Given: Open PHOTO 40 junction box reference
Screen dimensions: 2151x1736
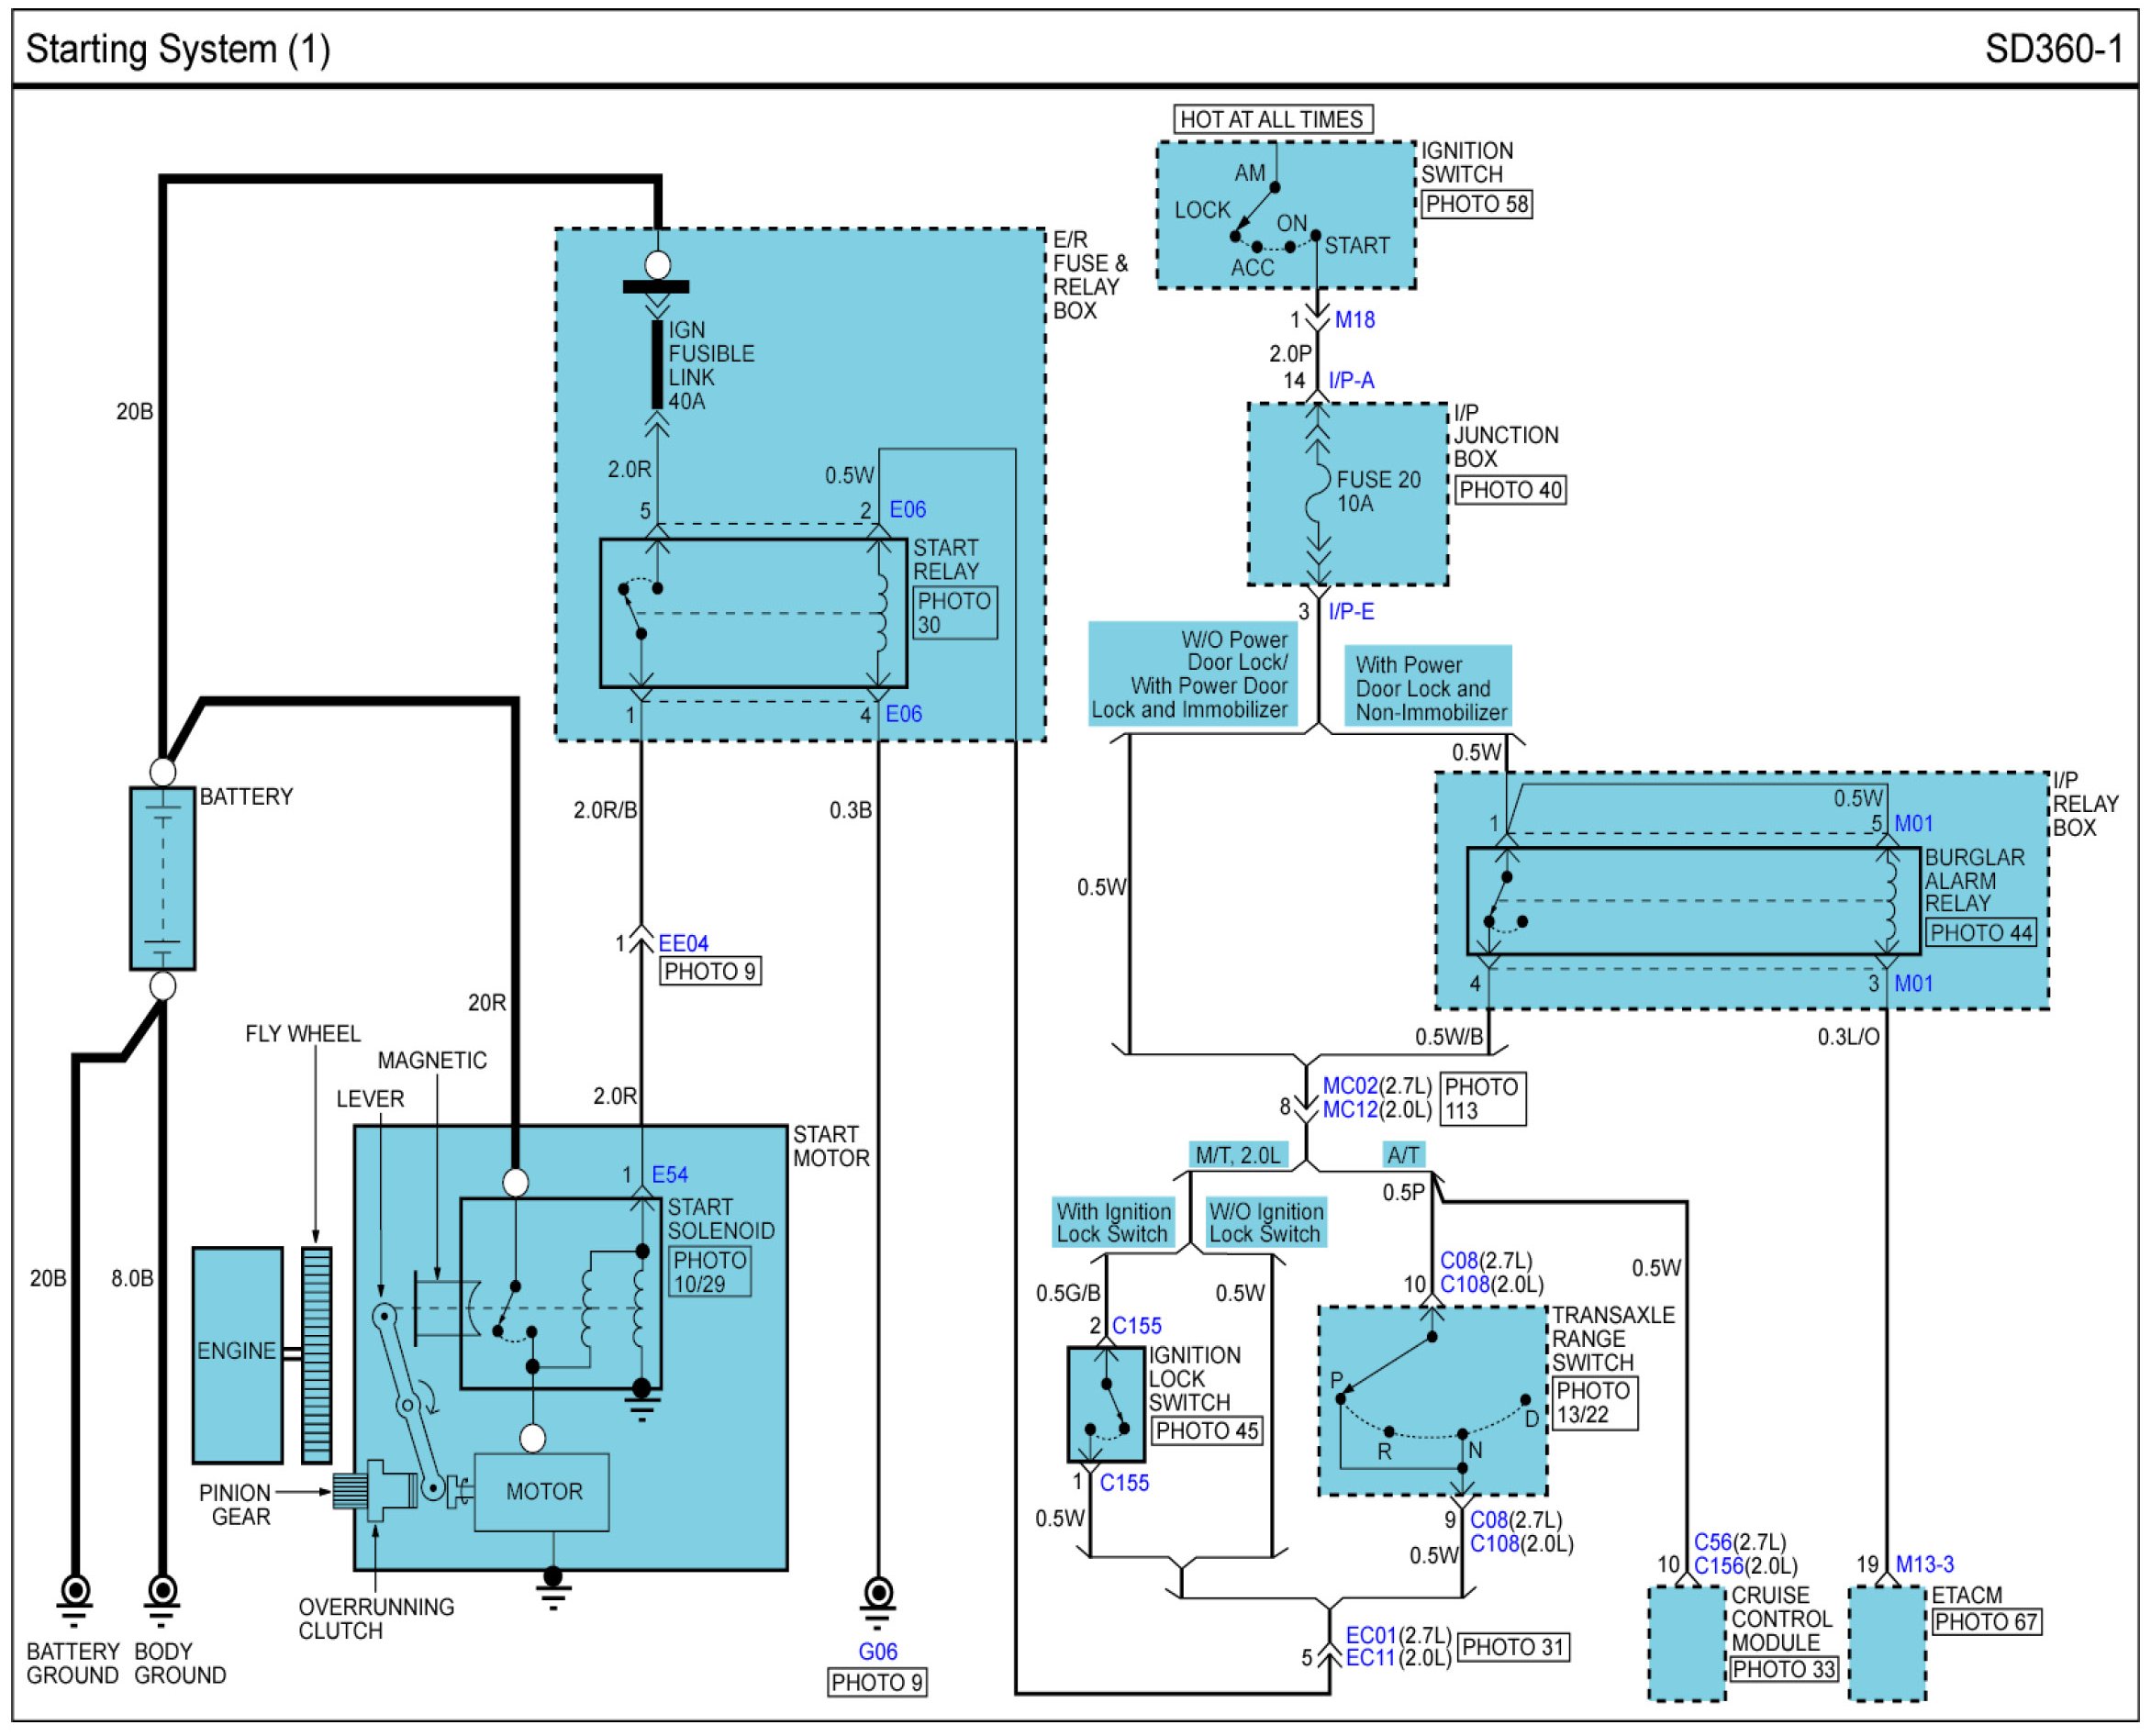Looking at the screenshot, I should tap(1510, 491).
